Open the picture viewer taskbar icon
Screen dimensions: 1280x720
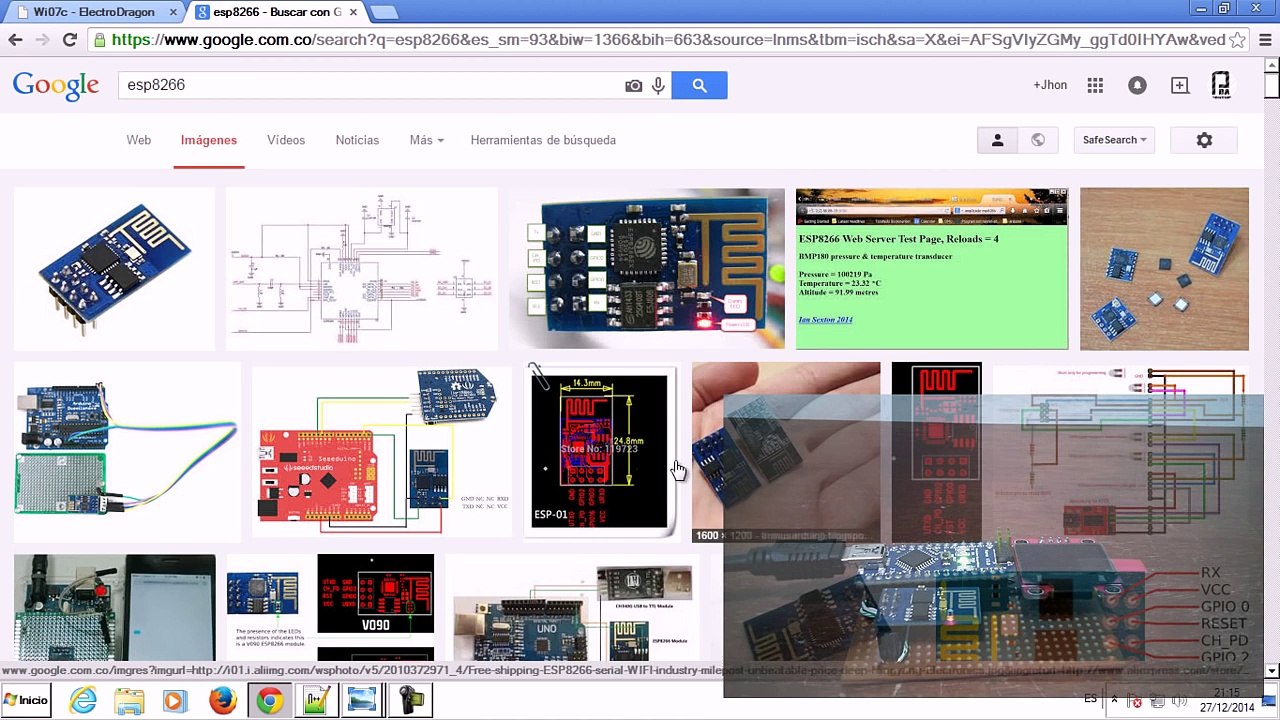tap(362, 700)
